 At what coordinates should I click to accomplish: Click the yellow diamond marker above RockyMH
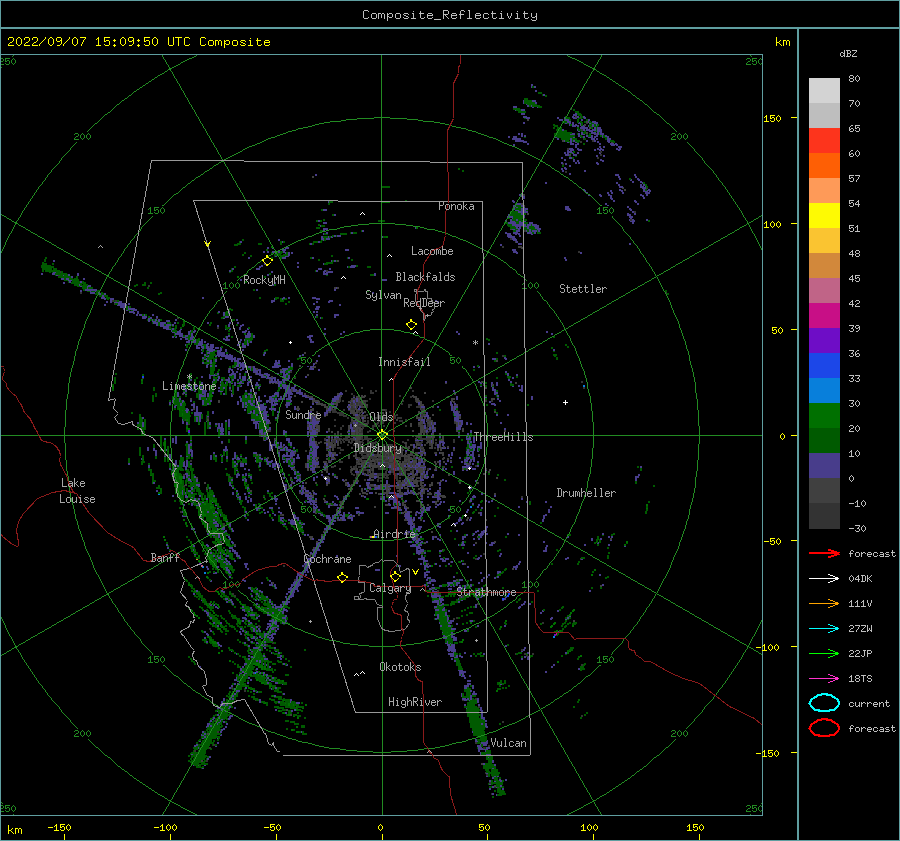point(267,261)
